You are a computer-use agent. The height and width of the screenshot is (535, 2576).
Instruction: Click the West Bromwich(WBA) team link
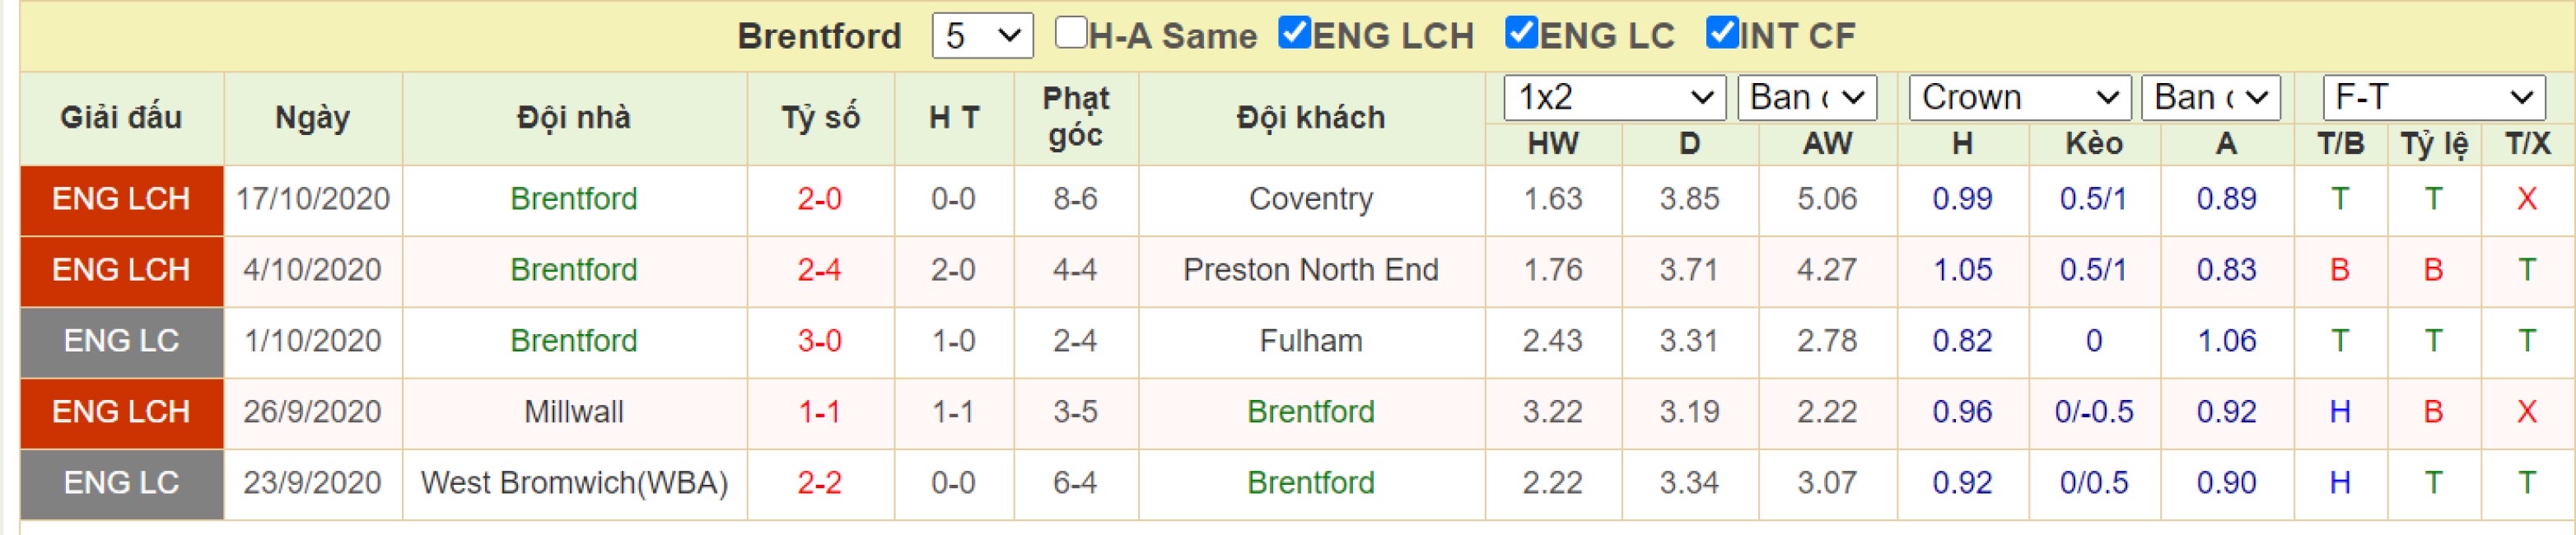(574, 483)
